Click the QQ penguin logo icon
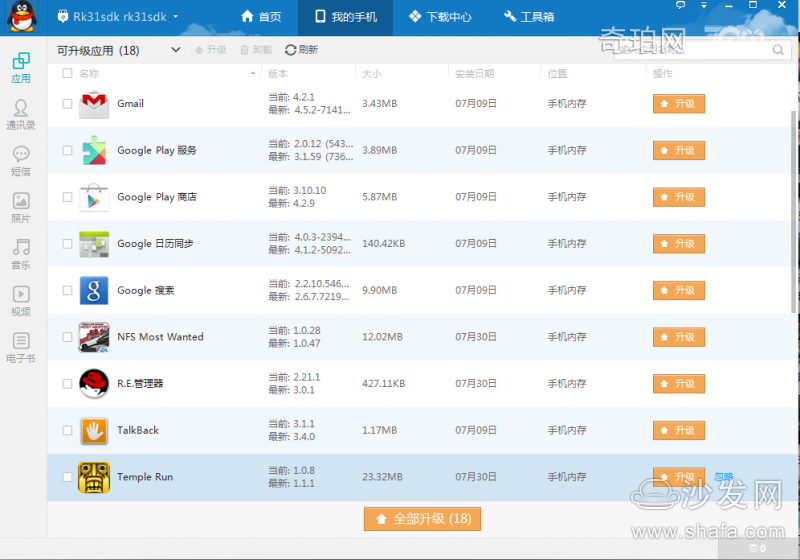 [x=22, y=17]
